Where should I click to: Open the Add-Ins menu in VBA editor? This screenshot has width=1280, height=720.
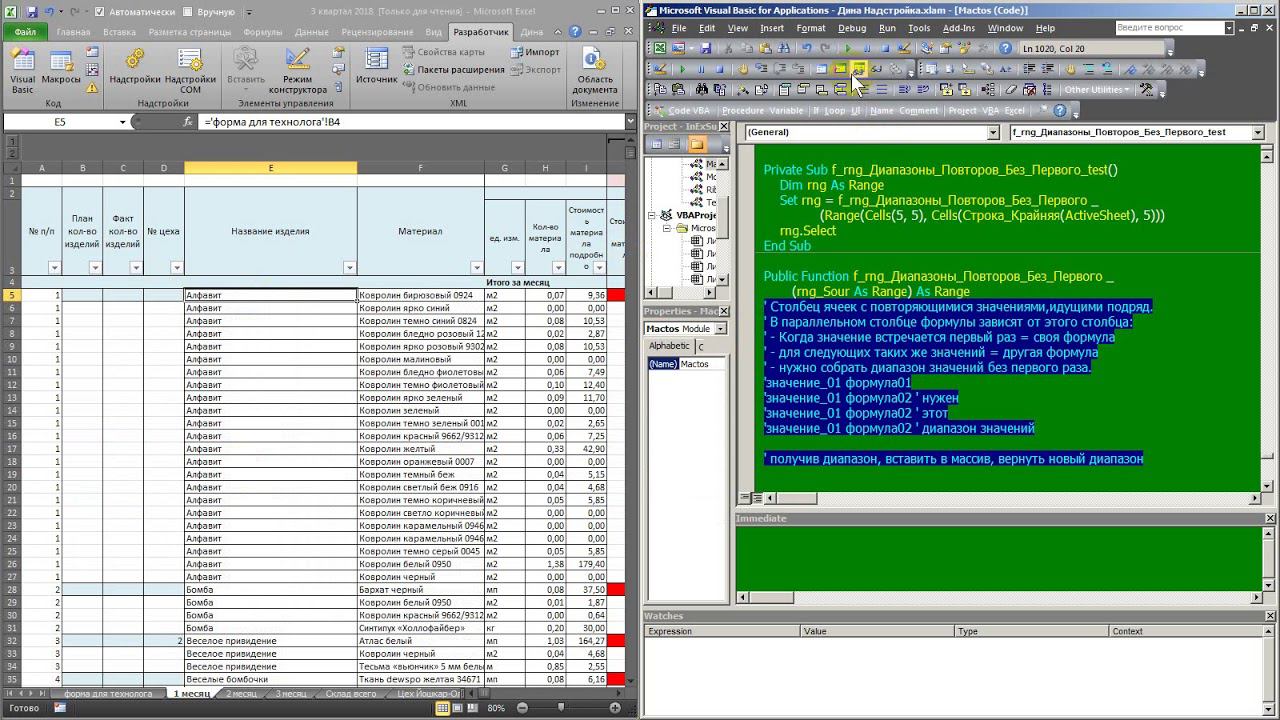point(959,28)
